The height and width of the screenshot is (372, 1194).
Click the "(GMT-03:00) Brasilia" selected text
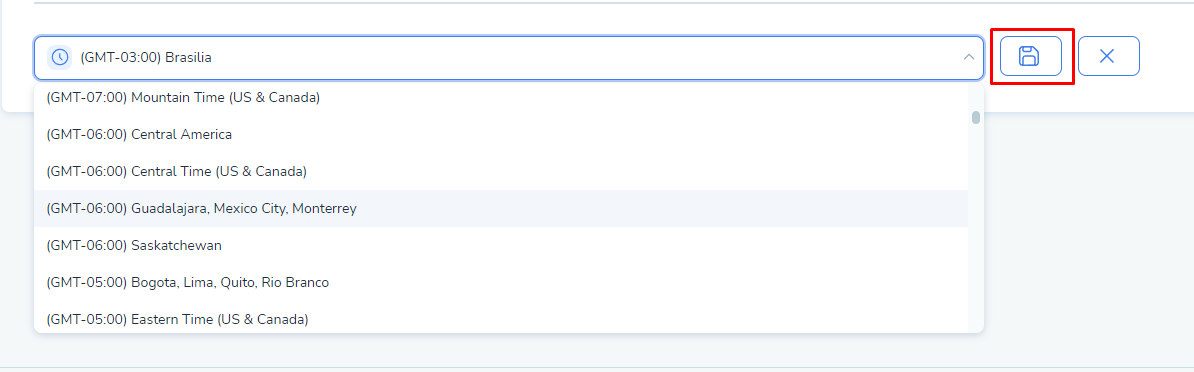tap(146, 57)
